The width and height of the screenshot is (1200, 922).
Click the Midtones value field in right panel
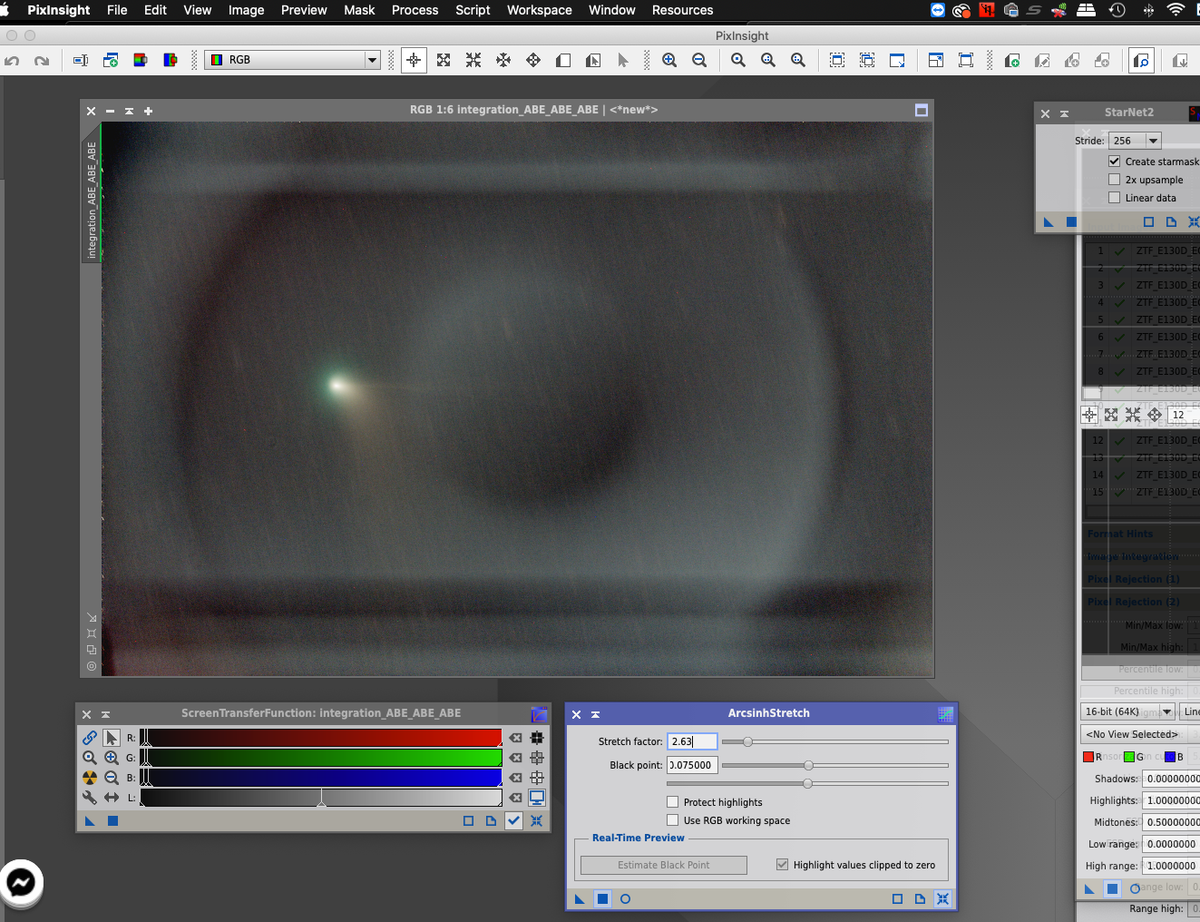pos(1171,822)
